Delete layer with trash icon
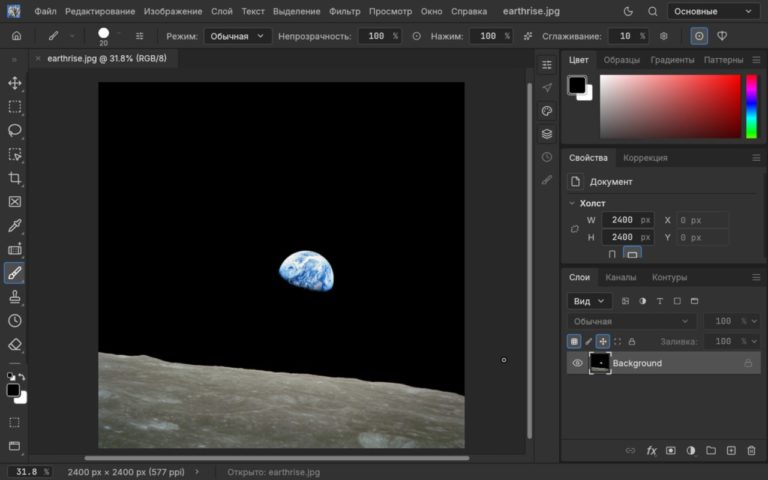 pos(751,451)
